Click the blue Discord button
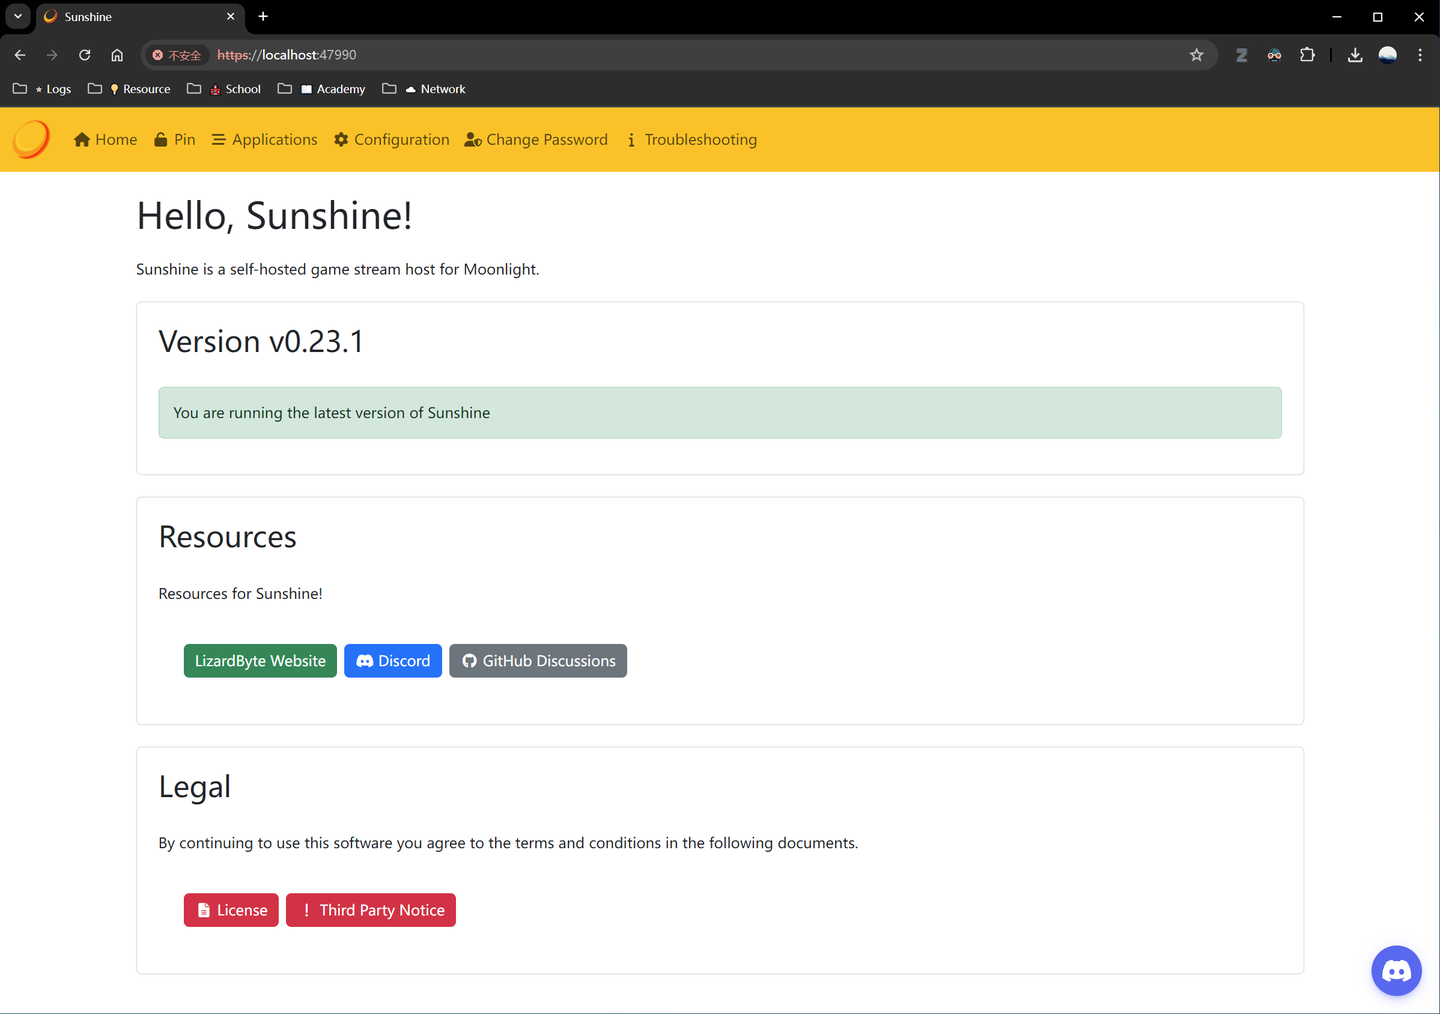The width and height of the screenshot is (1440, 1014). (x=393, y=661)
